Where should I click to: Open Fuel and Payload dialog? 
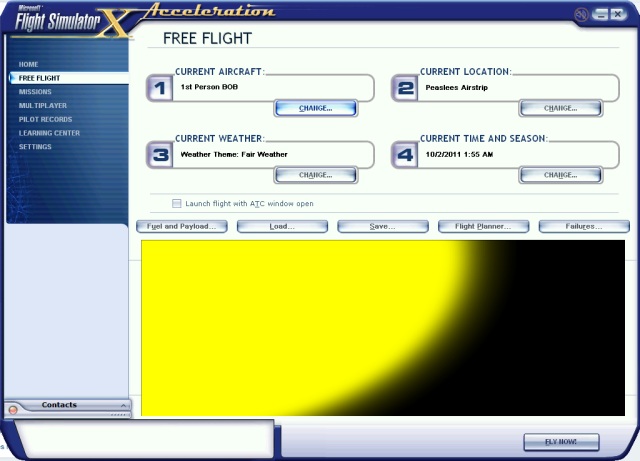click(x=182, y=226)
